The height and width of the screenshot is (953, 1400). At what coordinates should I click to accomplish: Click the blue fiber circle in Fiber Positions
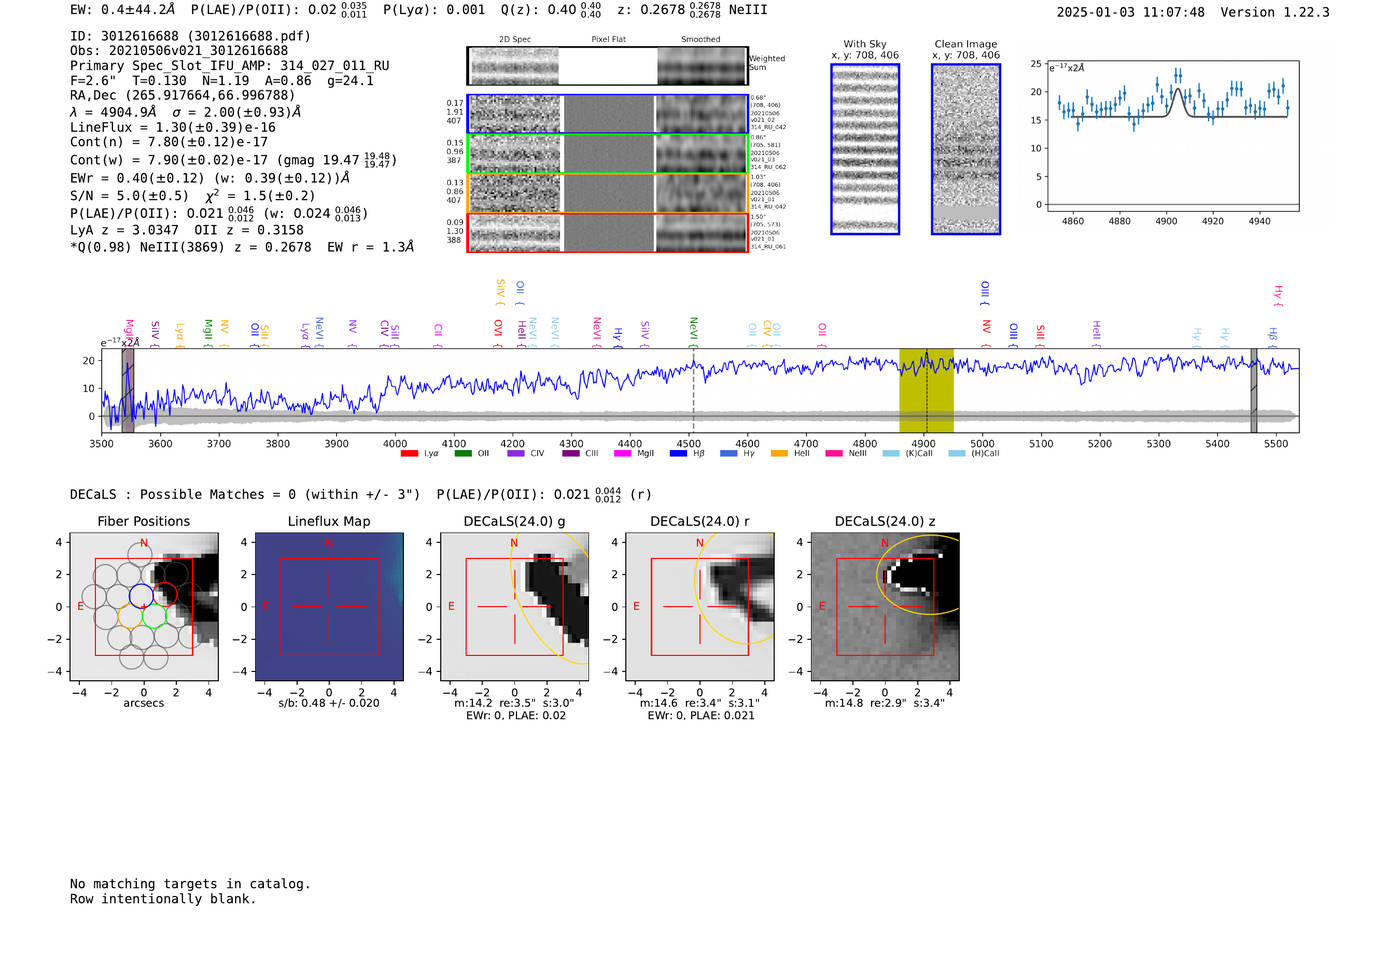point(141,596)
